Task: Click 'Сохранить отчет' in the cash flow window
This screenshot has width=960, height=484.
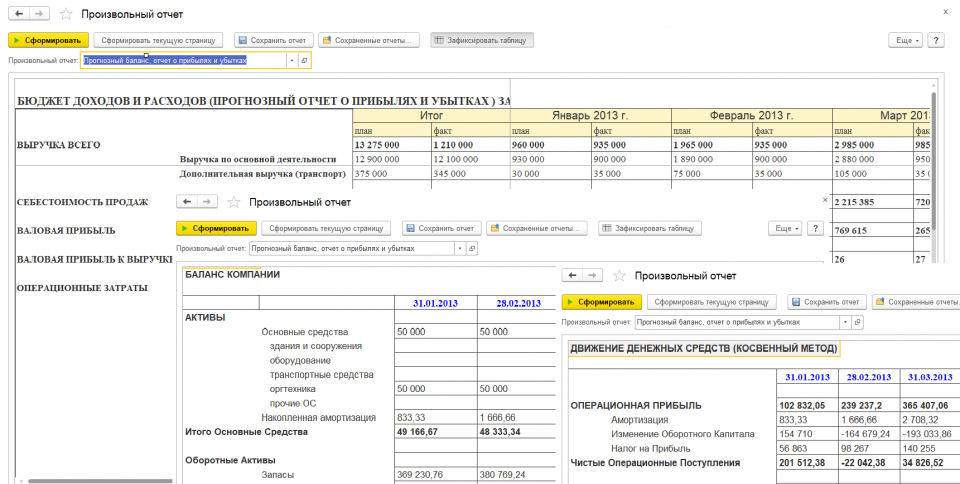Action: pos(826,302)
